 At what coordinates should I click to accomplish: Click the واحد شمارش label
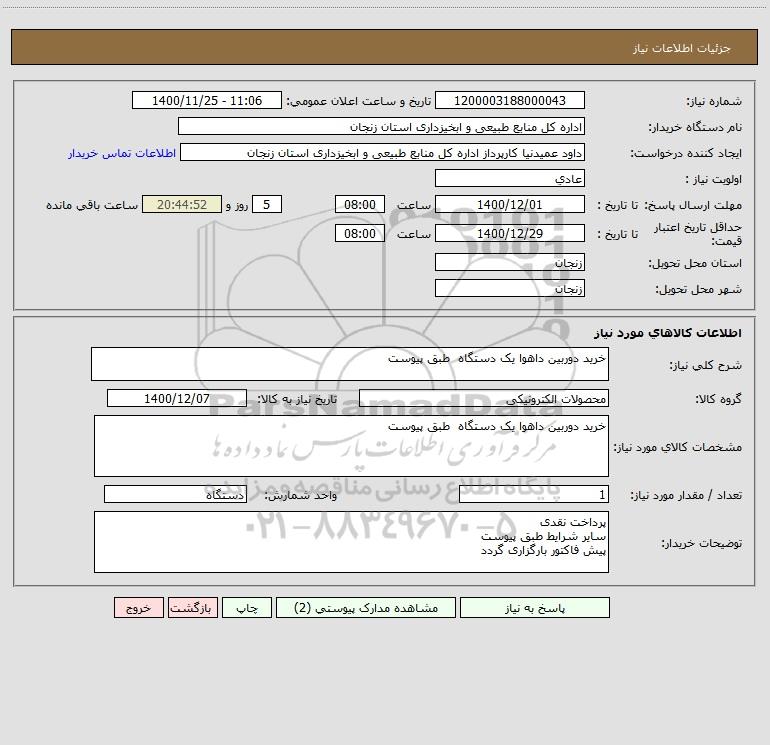click(x=301, y=495)
